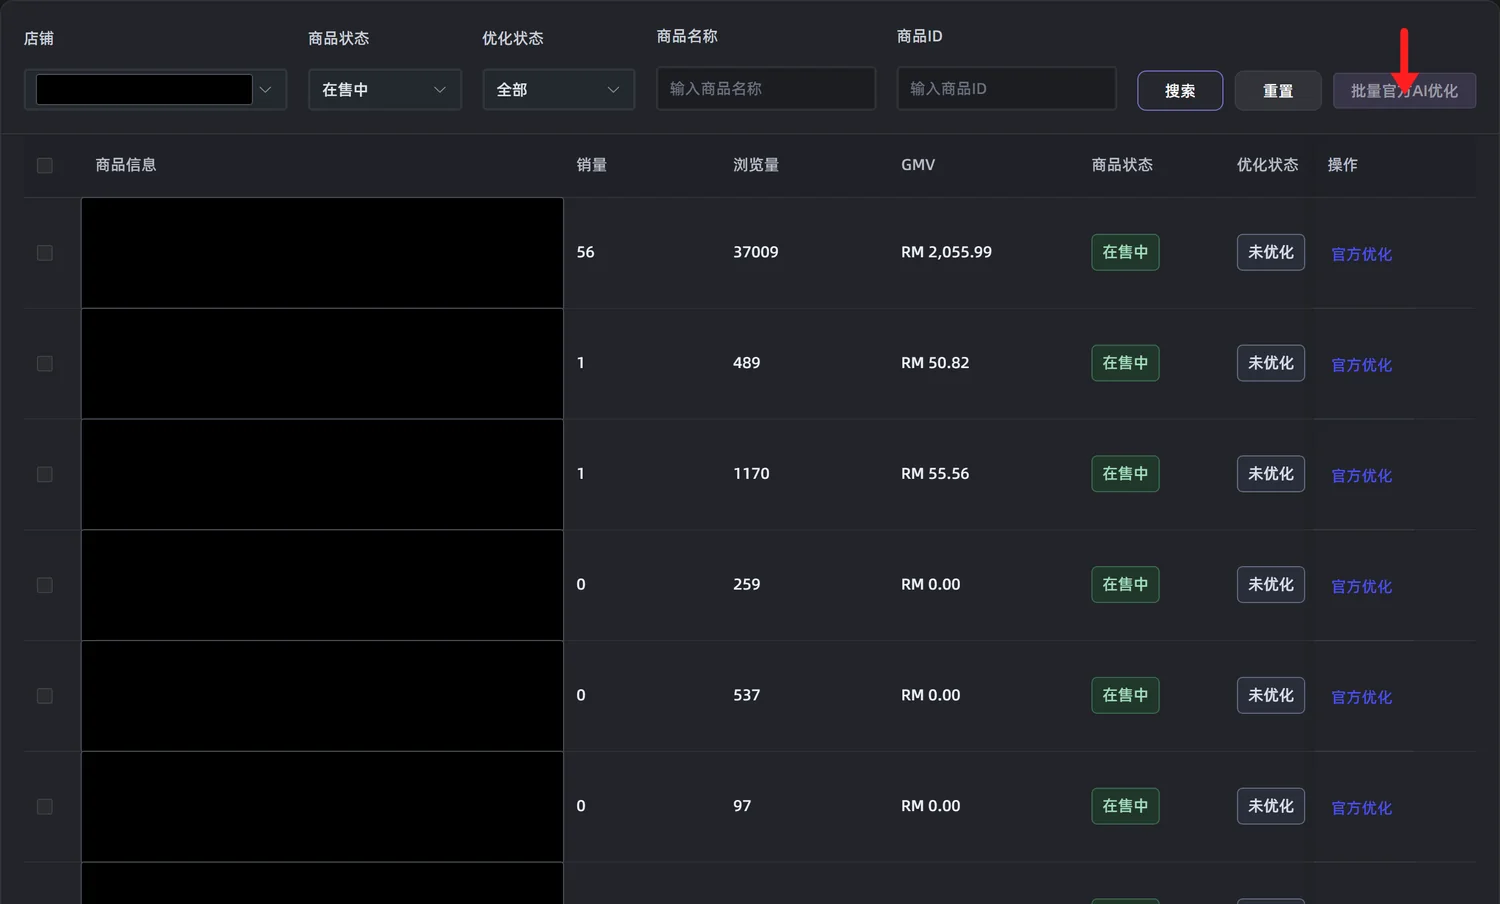Click the RM 2,055.99 GMV value
This screenshot has height=904, width=1500.
point(946,252)
